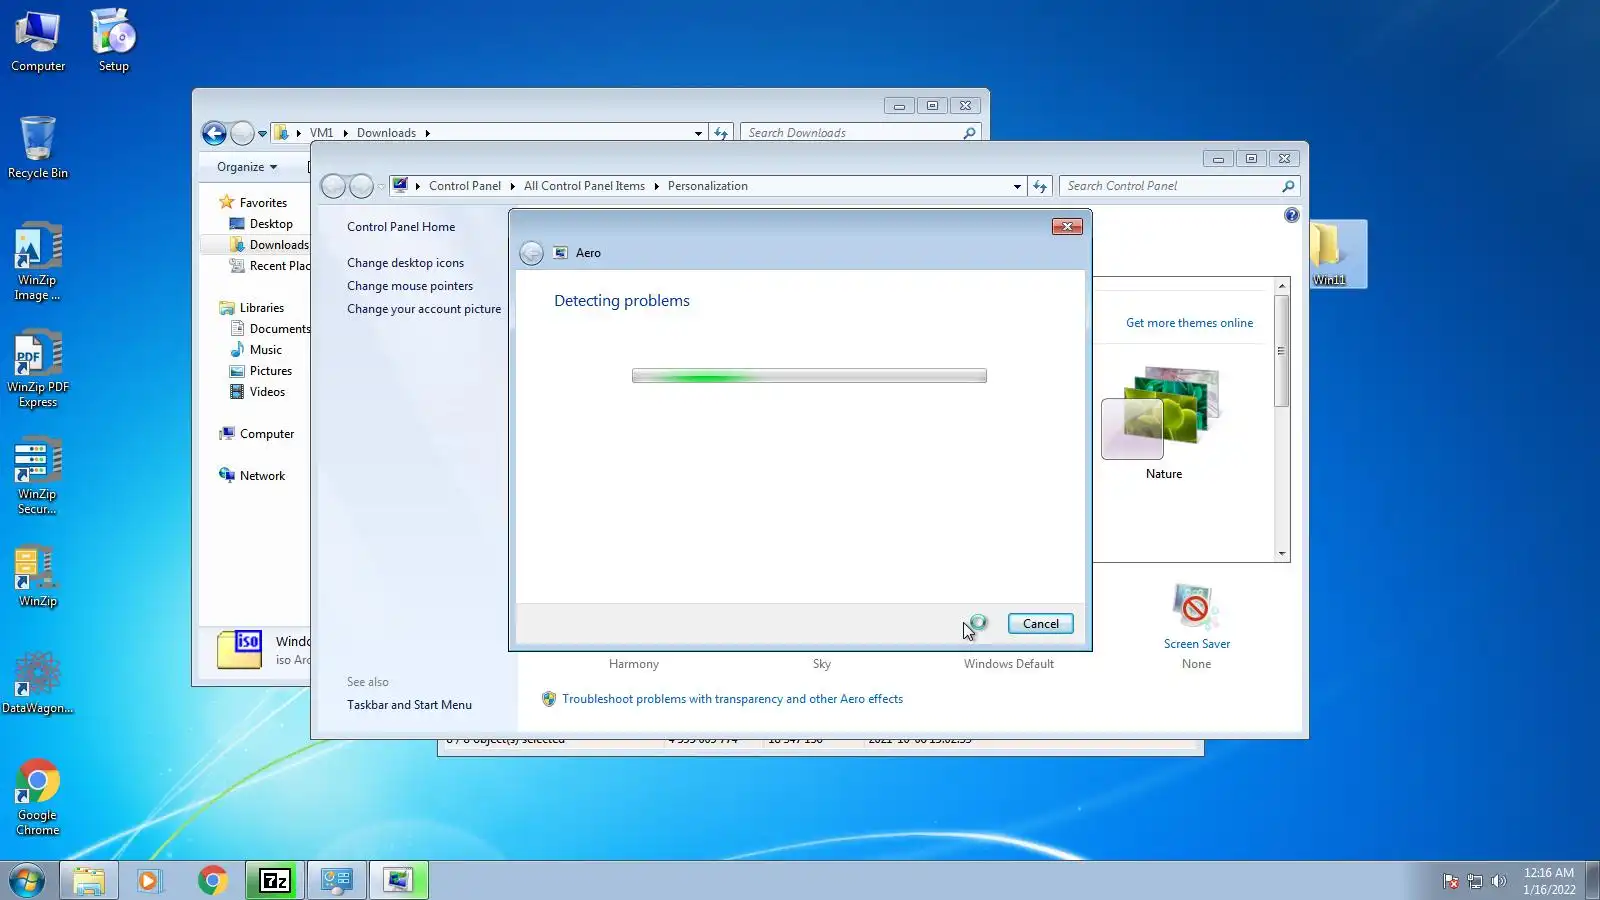Go back in the Downloads window
Image resolution: width=1600 pixels, height=900 pixels.
tap(214, 133)
